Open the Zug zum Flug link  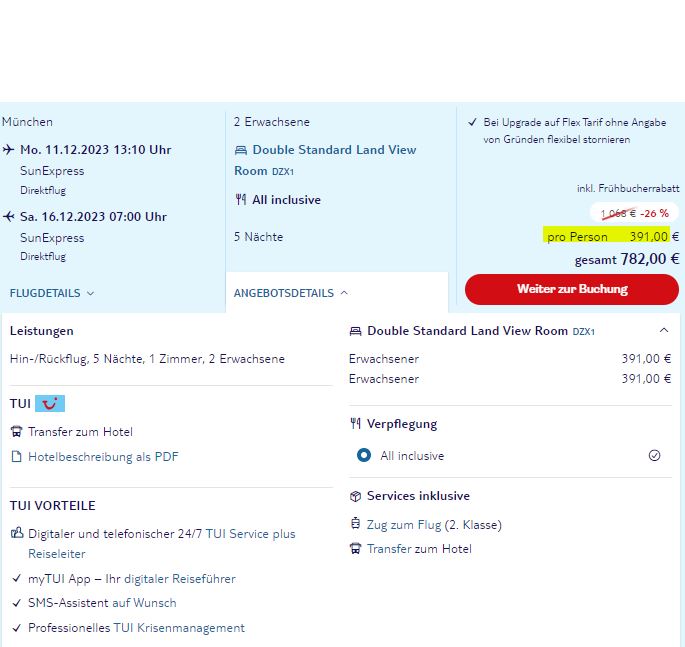pyautogui.click(x=404, y=525)
